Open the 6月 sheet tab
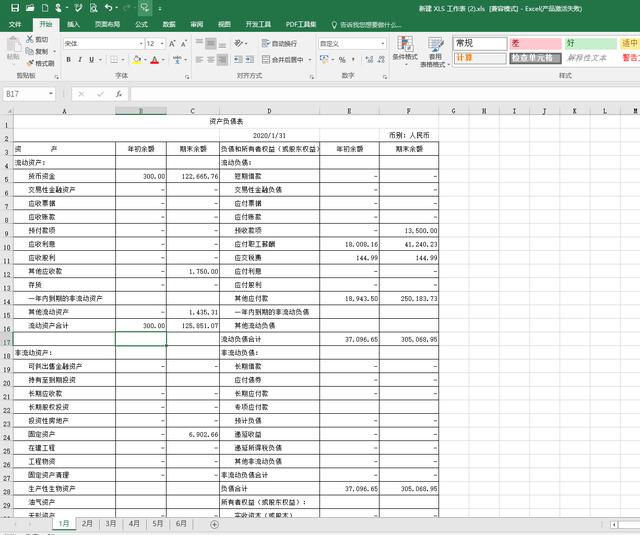640x535 pixels. pyautogui.click(x=181, y=524)
